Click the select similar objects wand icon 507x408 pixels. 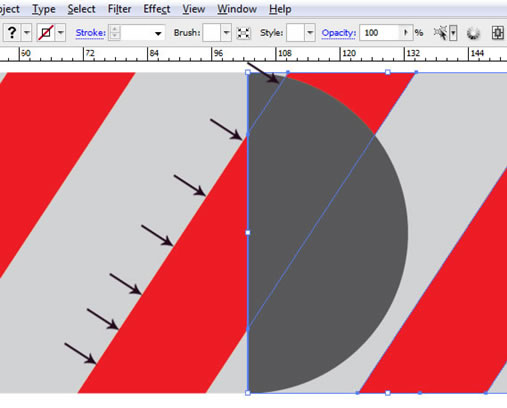(441, 33)
